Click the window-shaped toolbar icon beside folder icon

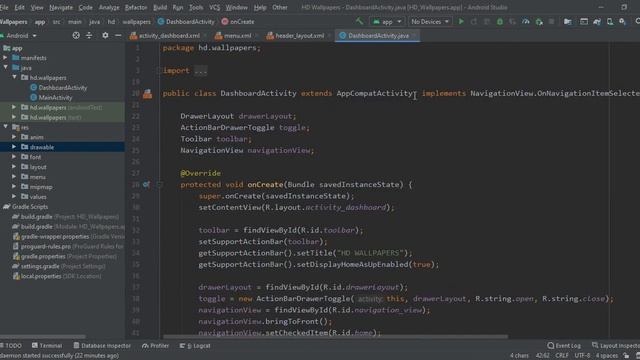point(584,21)
